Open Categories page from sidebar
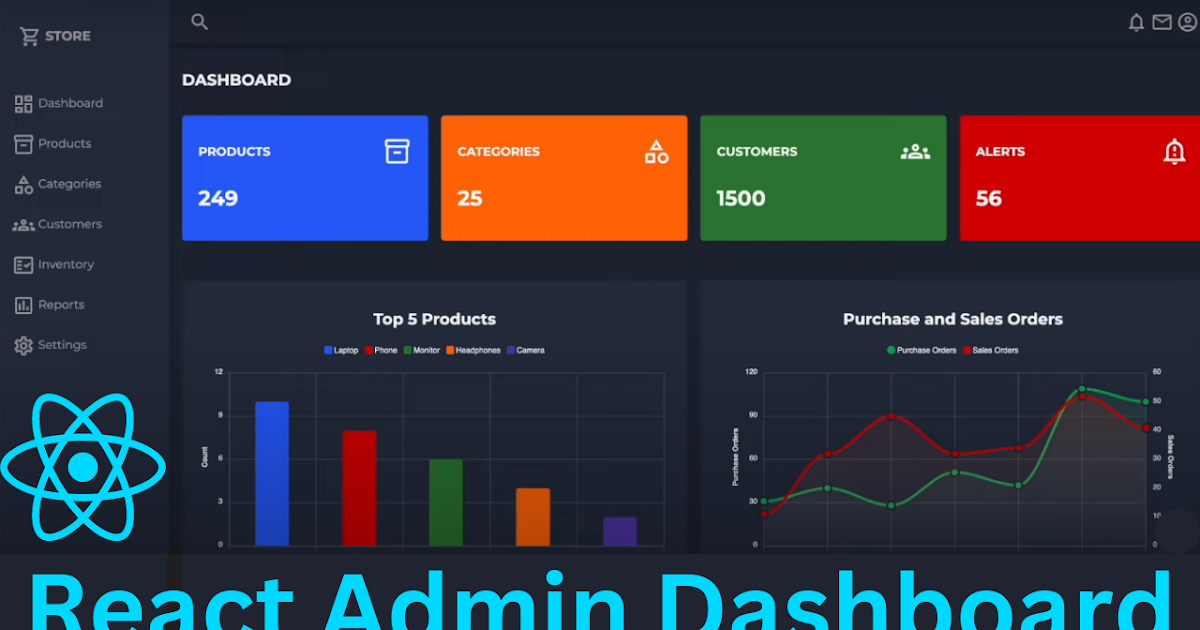 (69, 184)
